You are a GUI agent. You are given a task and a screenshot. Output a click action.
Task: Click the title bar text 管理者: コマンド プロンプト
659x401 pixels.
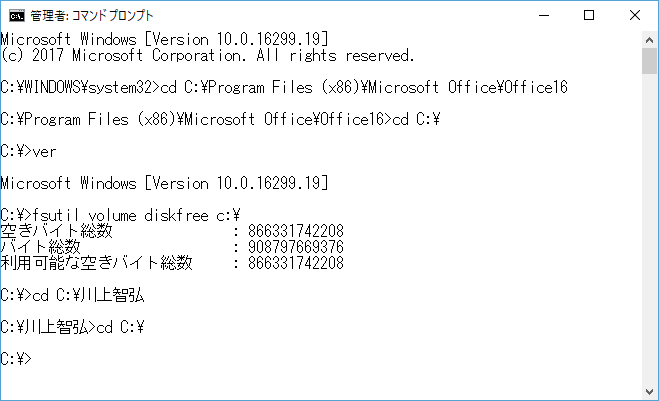(92, 15)
